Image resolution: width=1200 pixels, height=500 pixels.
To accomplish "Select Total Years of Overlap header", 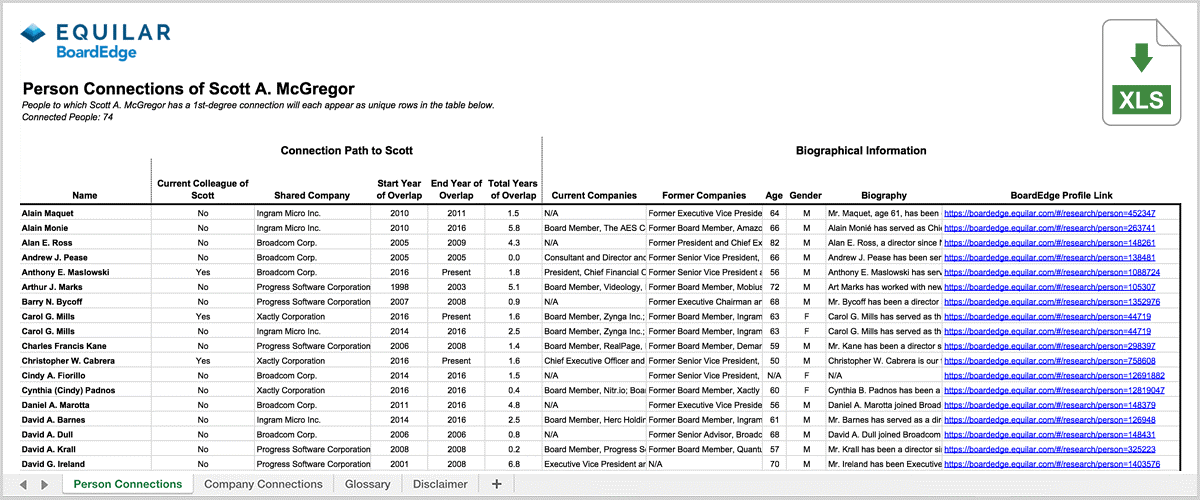I will tap(513, 189).
